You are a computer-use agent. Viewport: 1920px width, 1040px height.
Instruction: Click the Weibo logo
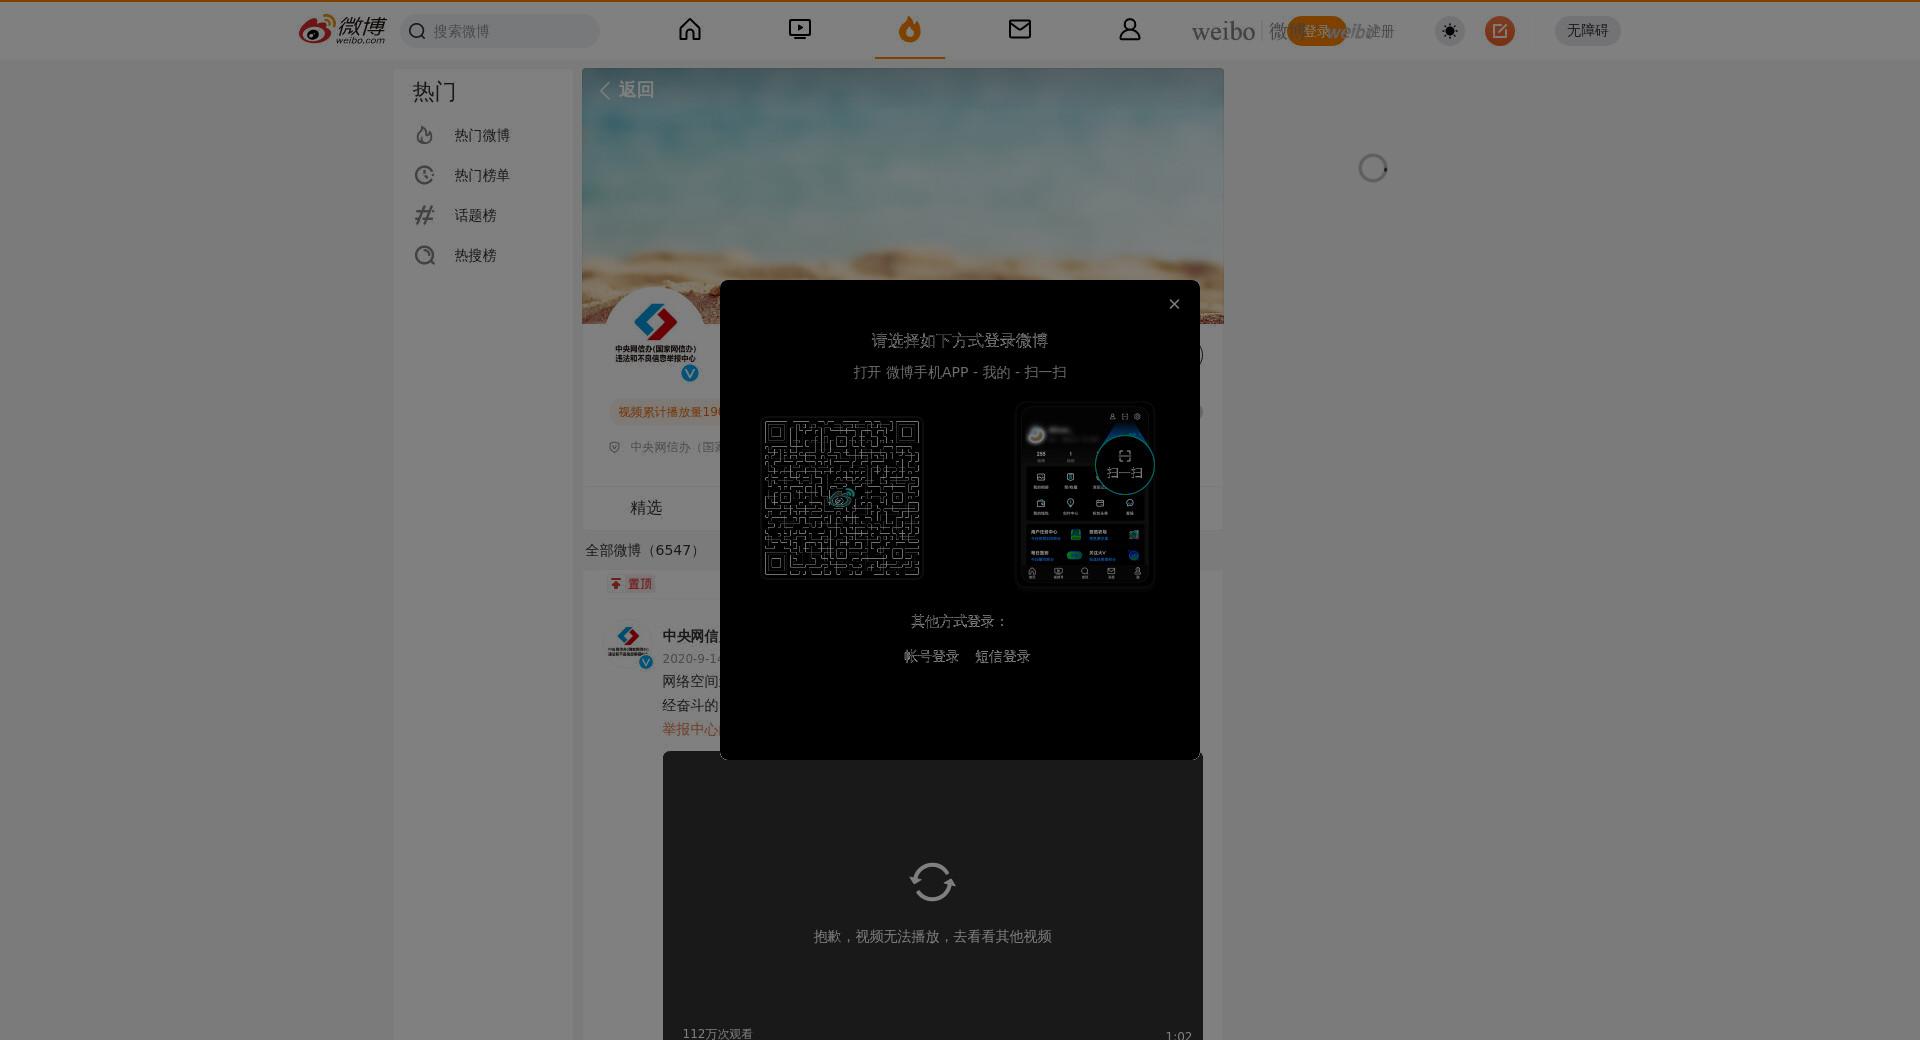tap(342, 30)
